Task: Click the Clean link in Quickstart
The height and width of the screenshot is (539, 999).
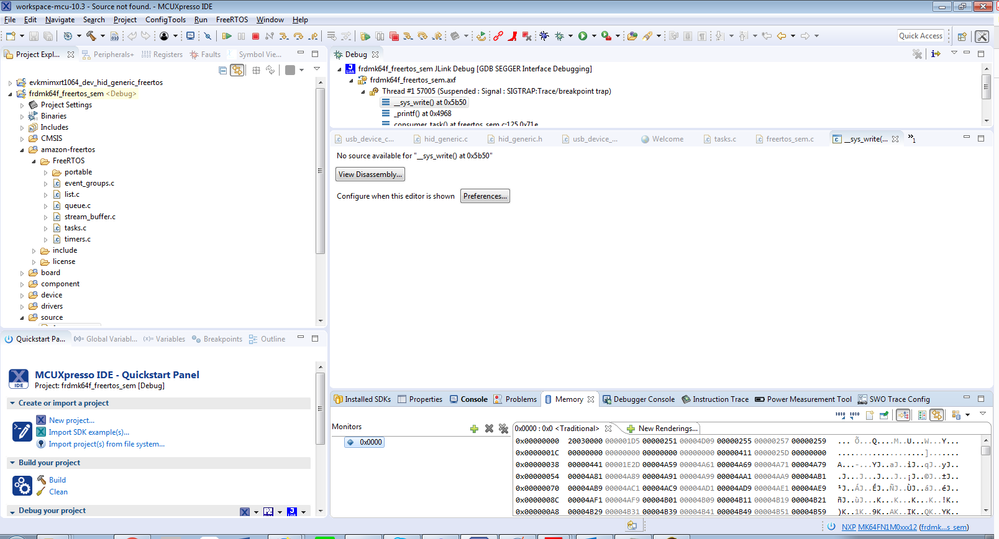Action: pos(58,492)
